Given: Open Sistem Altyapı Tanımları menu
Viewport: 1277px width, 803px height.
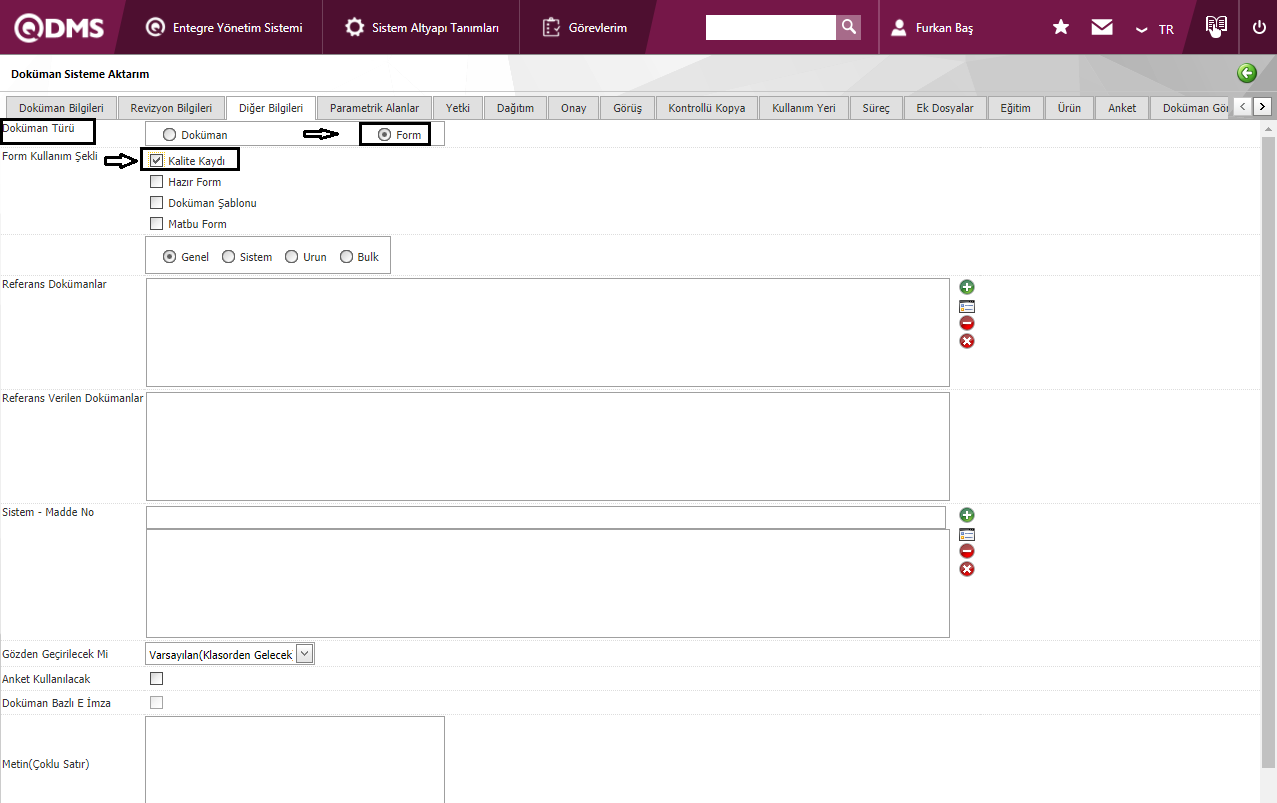Looking at the screenshot, I should [x=422, y=28].
